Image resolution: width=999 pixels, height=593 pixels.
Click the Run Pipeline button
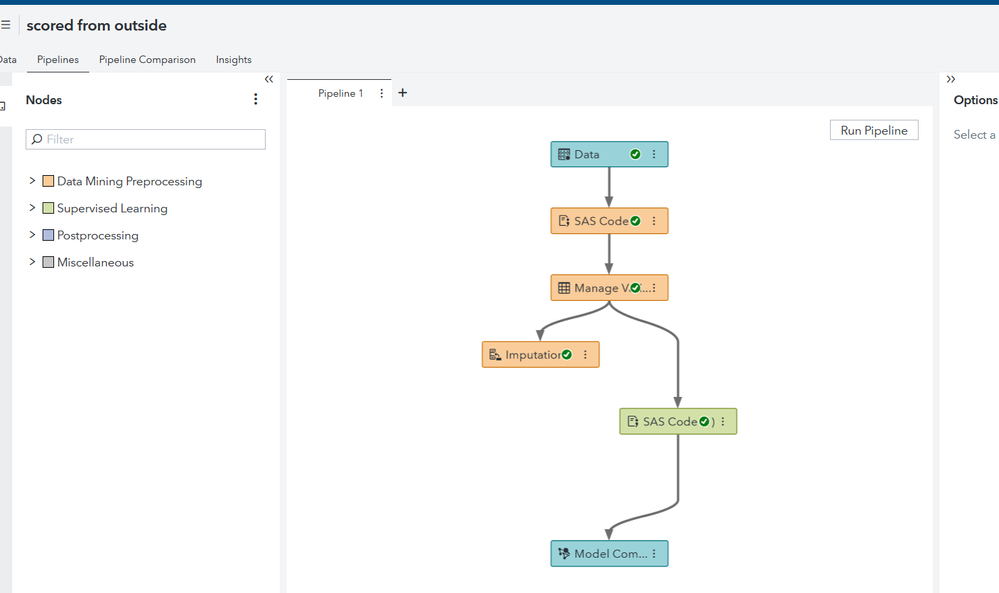873,130
